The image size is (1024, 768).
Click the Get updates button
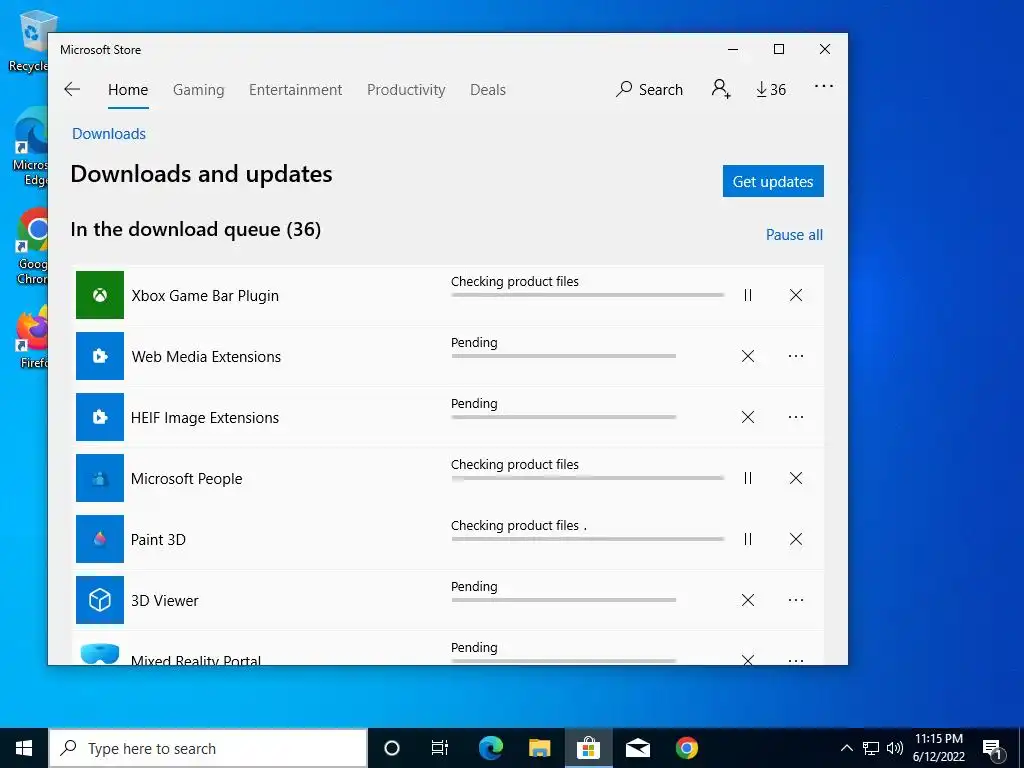pos(773,181)
